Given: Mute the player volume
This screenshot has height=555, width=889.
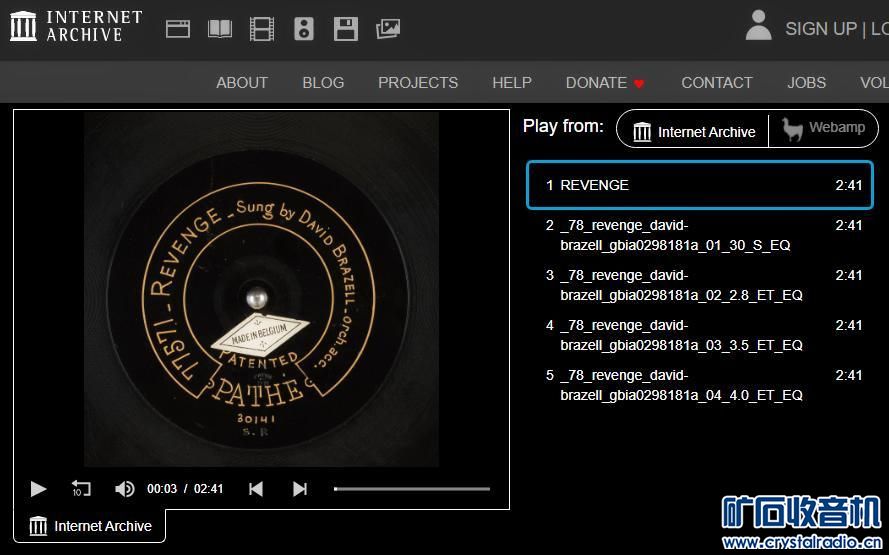Looking at the screenshot, I should (125, 489).
